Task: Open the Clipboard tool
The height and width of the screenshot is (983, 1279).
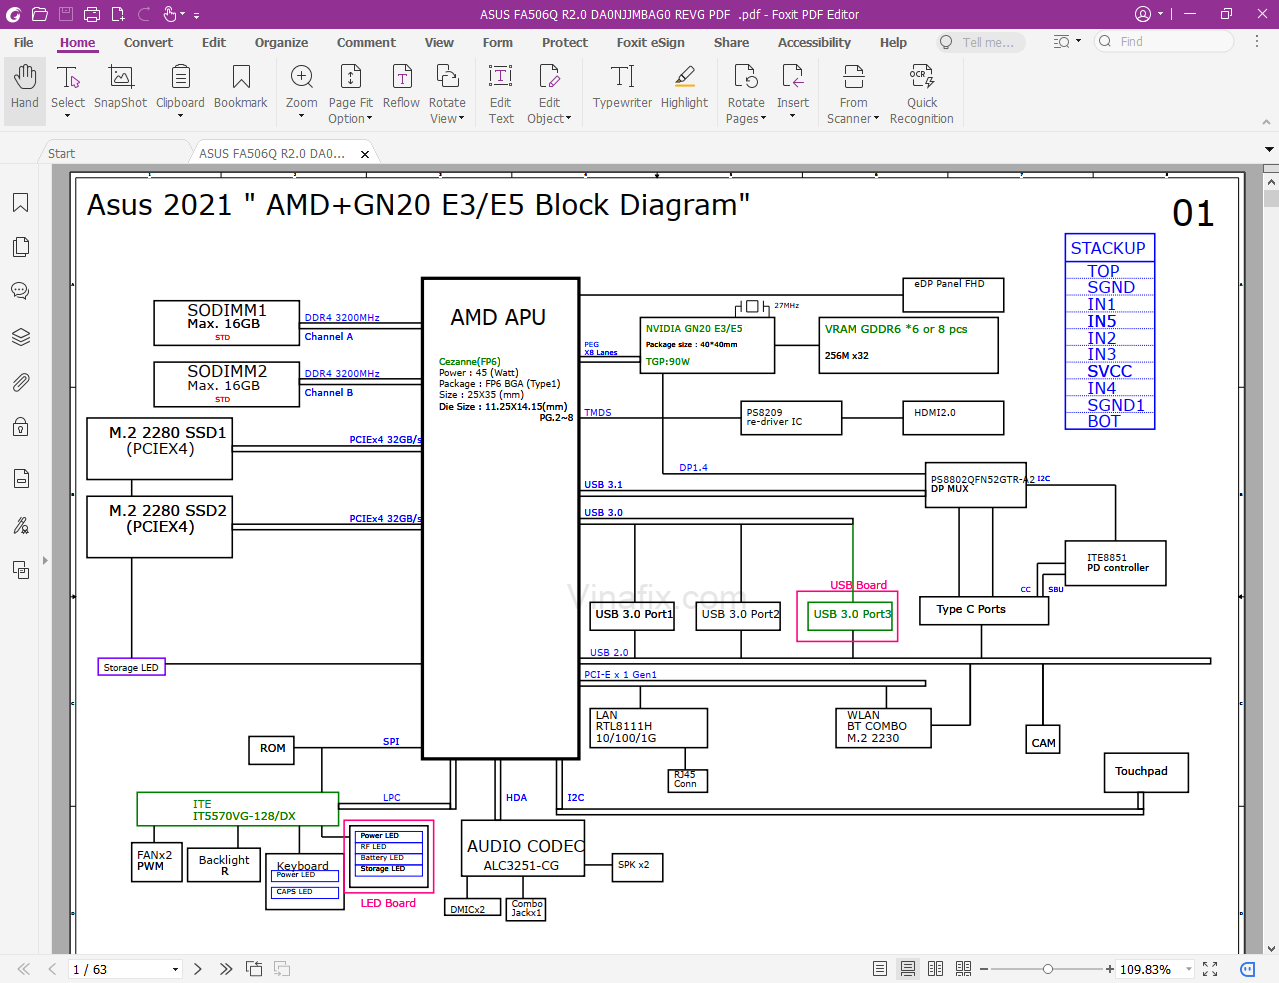Action: [x=180, y=92]
